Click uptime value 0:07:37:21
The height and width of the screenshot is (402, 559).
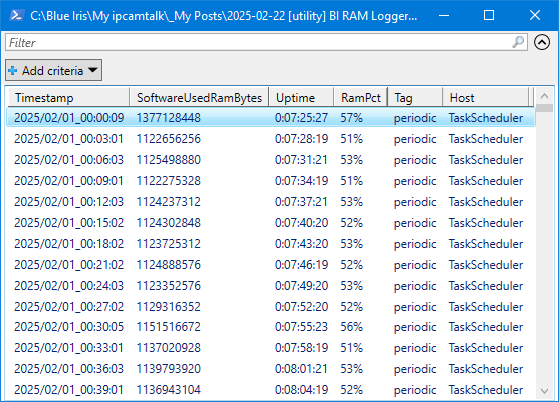301,202
